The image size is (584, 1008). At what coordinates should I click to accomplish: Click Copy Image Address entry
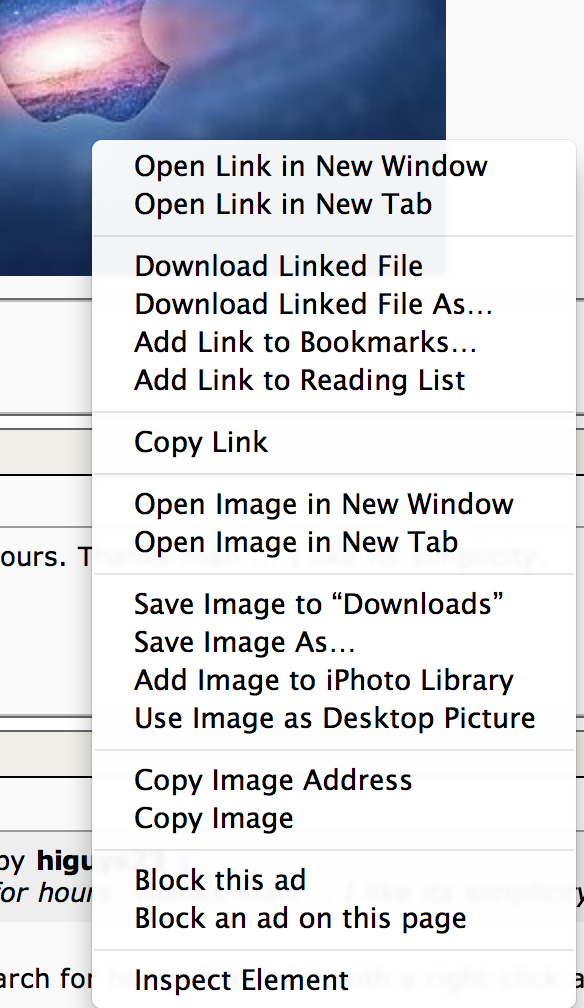[334, 780]
